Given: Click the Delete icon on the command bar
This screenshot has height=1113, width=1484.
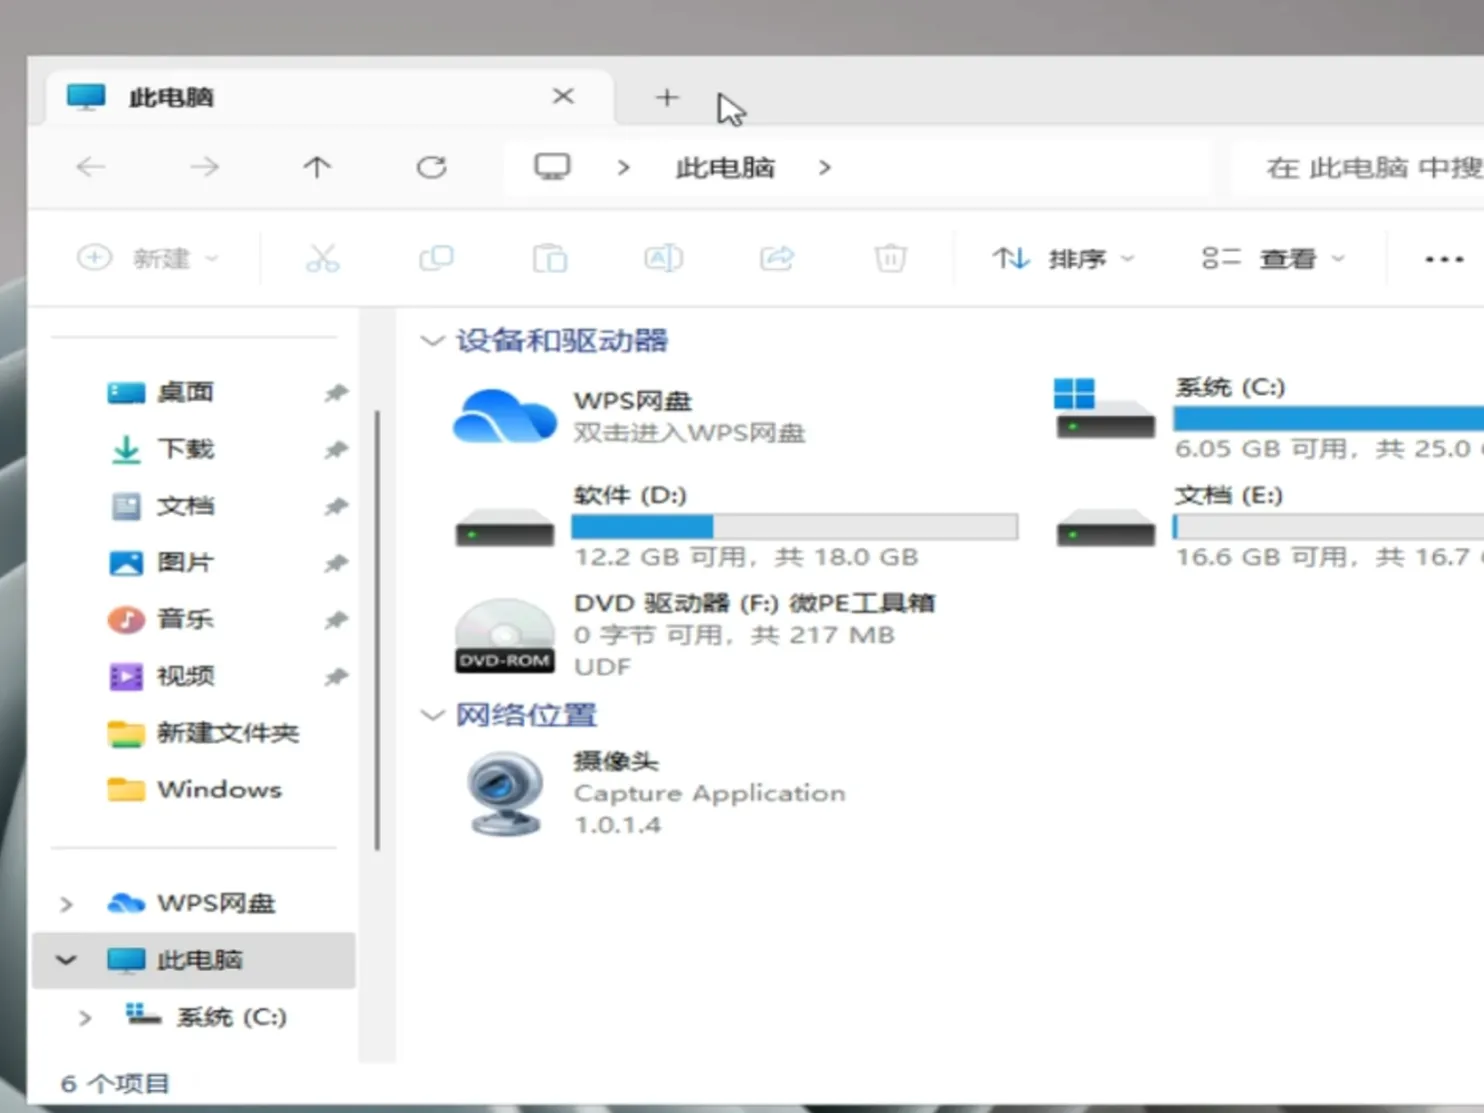Looking at the screenshot, I should click(x=890, y=258).
